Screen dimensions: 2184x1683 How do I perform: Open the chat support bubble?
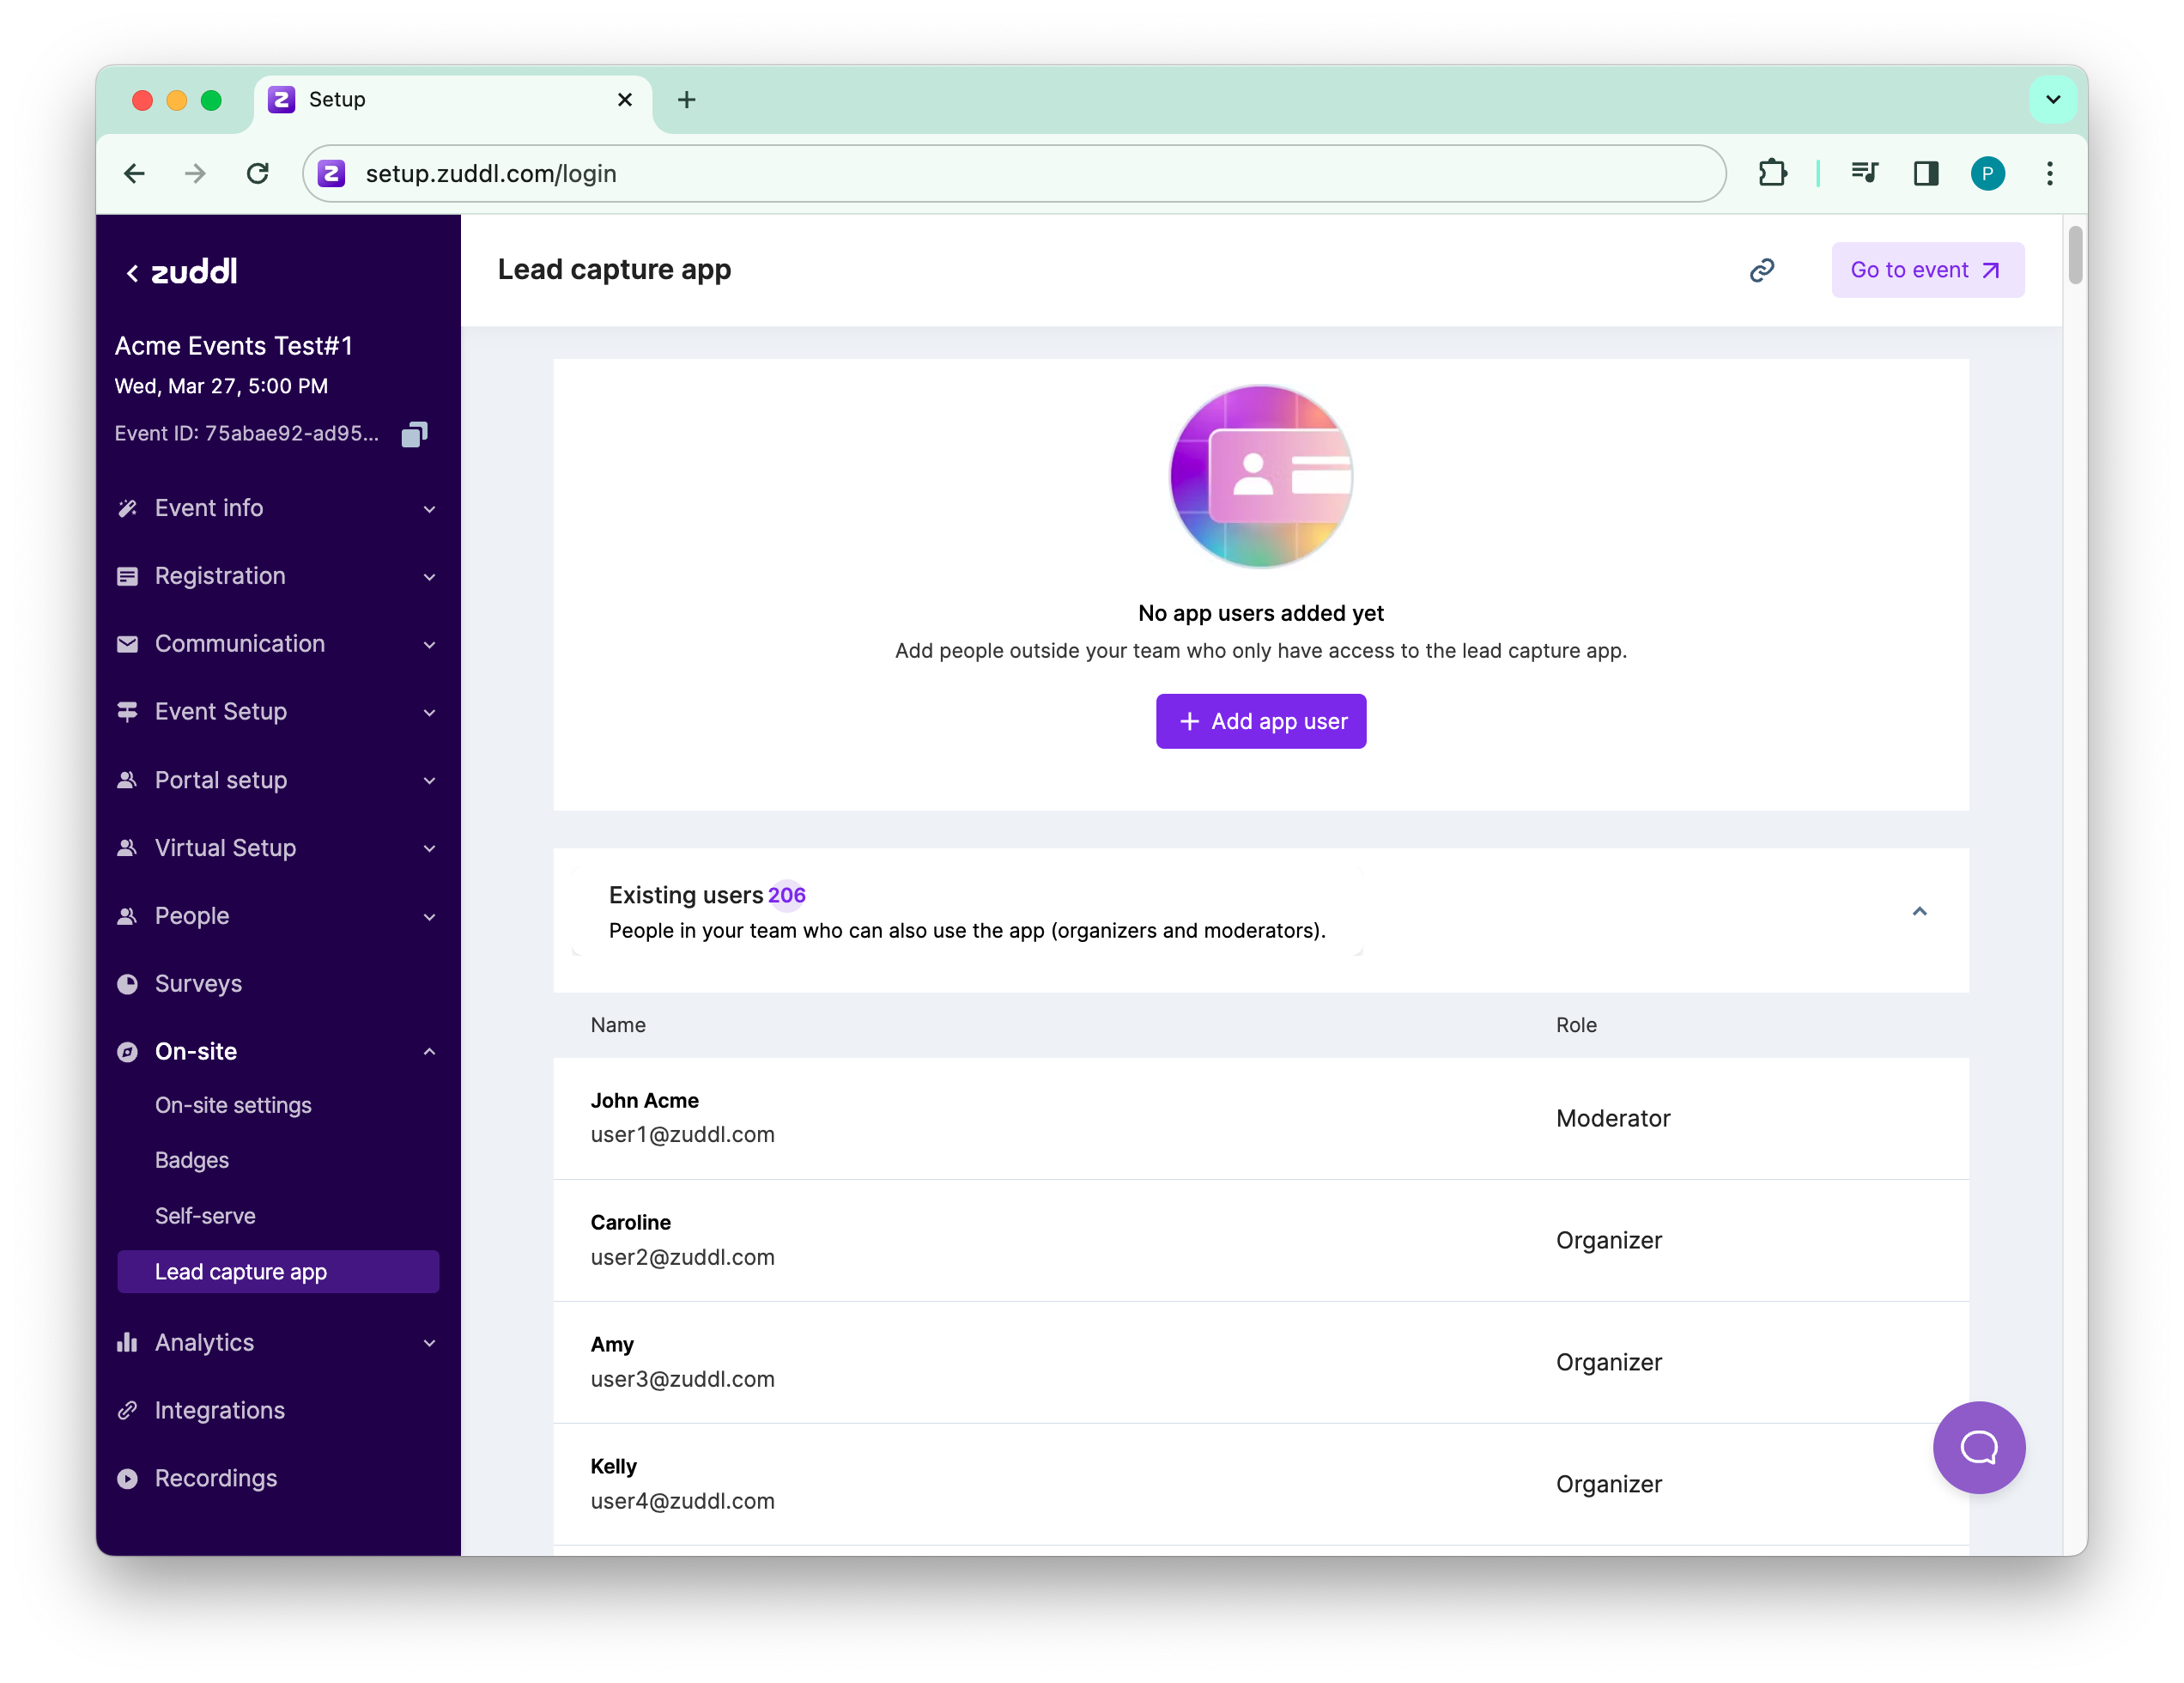[1978, 1446]
